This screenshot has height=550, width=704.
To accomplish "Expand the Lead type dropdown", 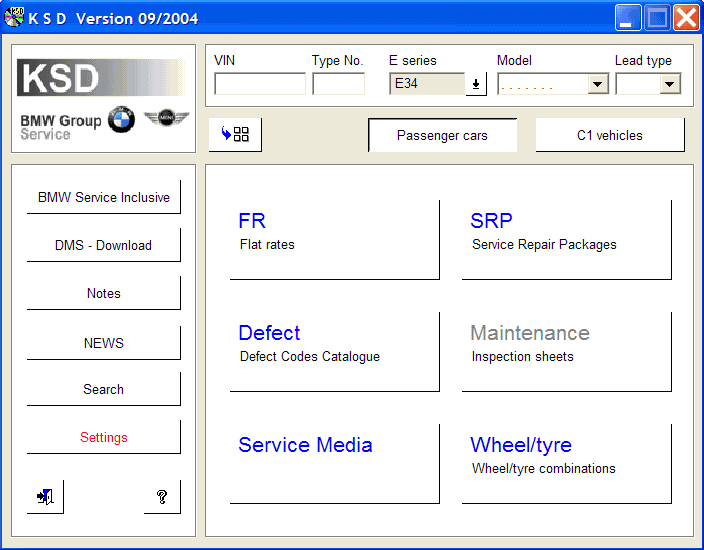I will pyautogui.click(x=670, y=84).
